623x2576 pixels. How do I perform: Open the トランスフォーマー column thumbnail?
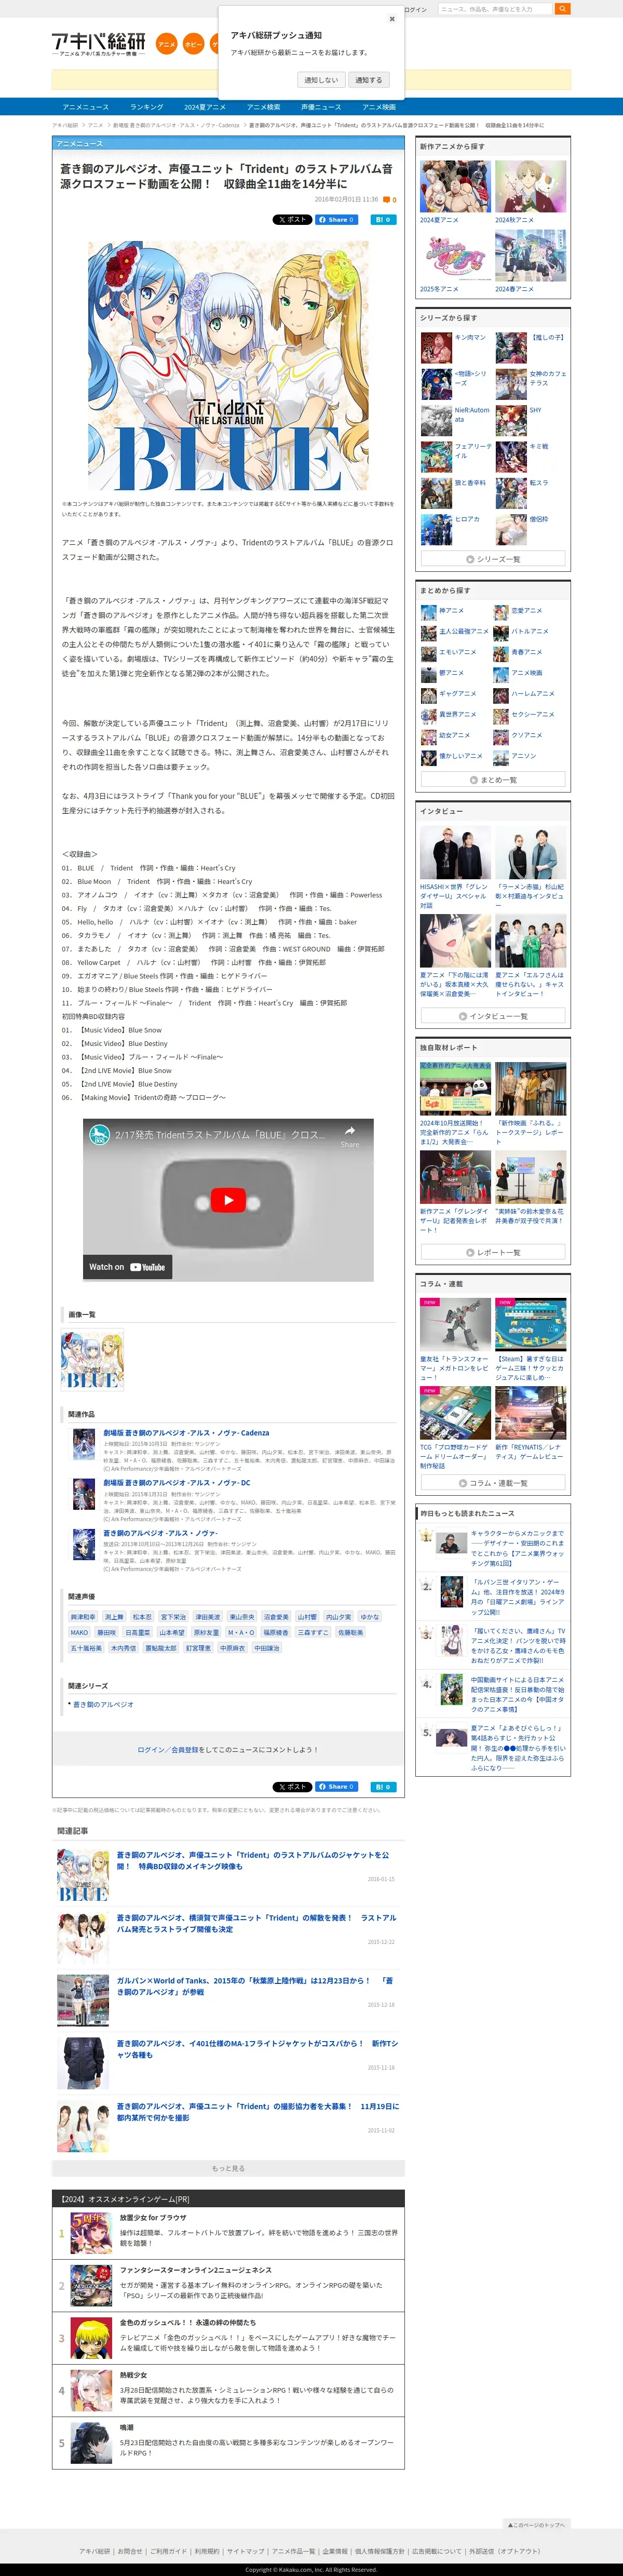pyautogui.click(x=455, y=1325)
